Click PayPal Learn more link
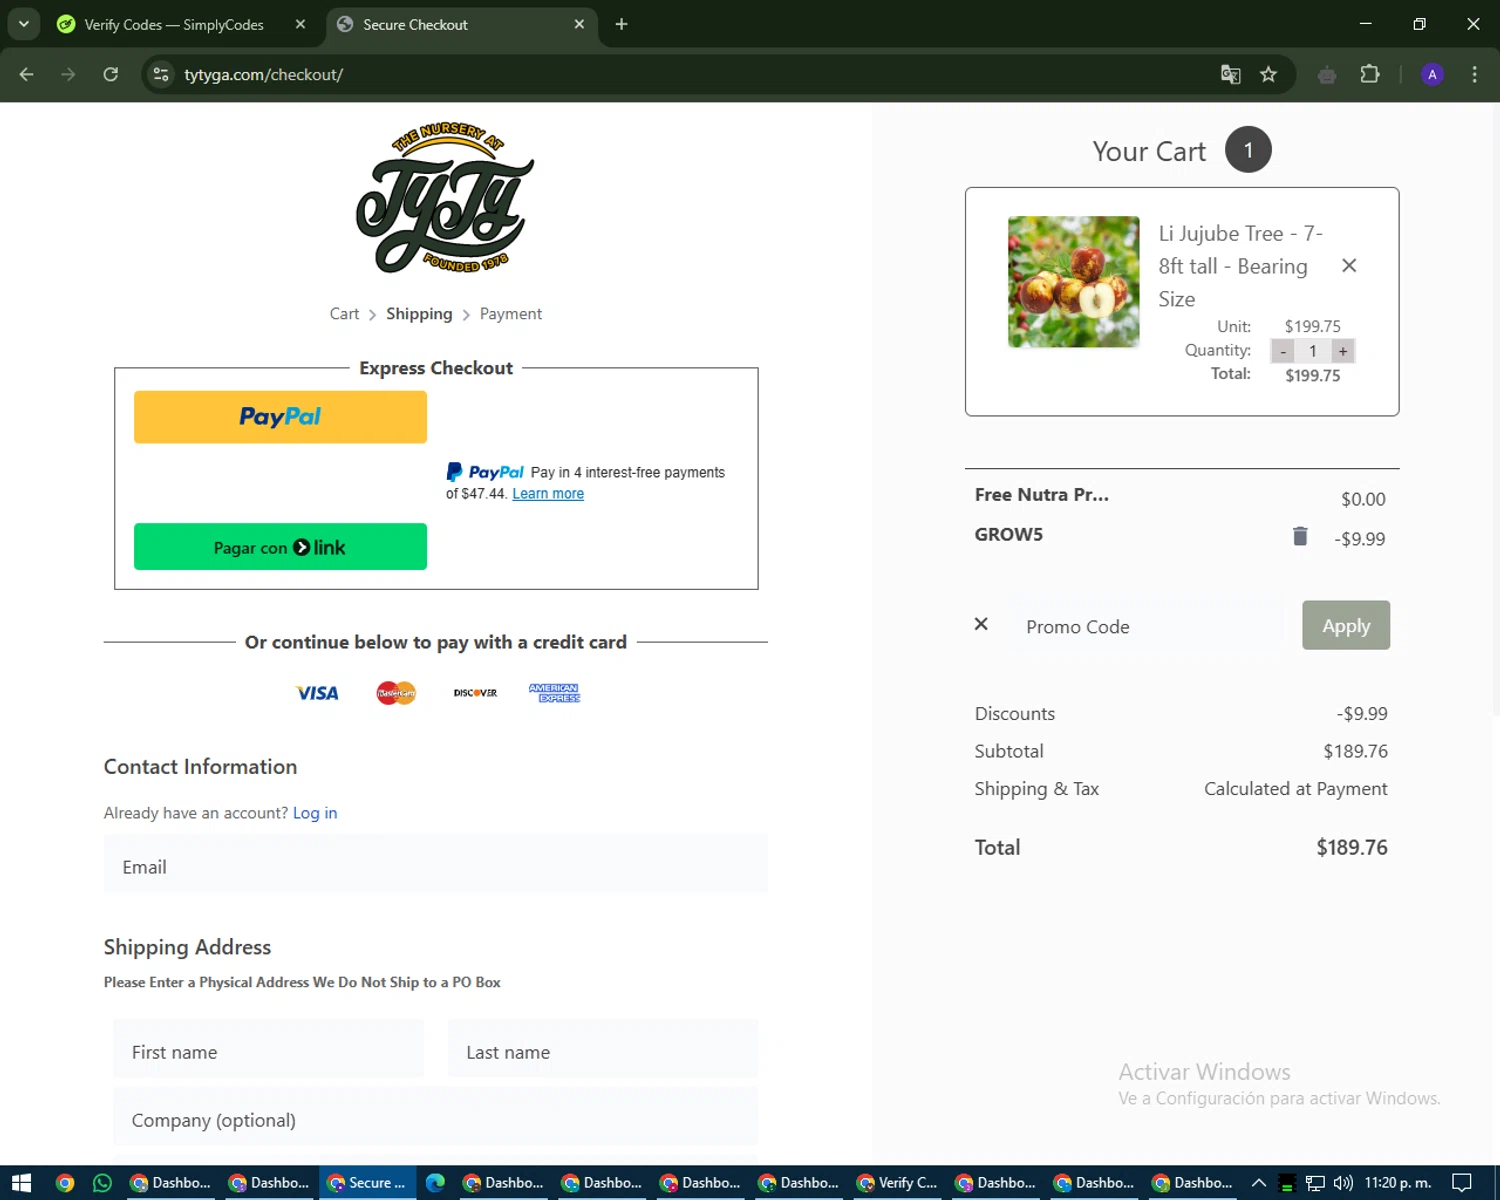This screenshot has height=1200, width=1500. (x=548, y=494)
